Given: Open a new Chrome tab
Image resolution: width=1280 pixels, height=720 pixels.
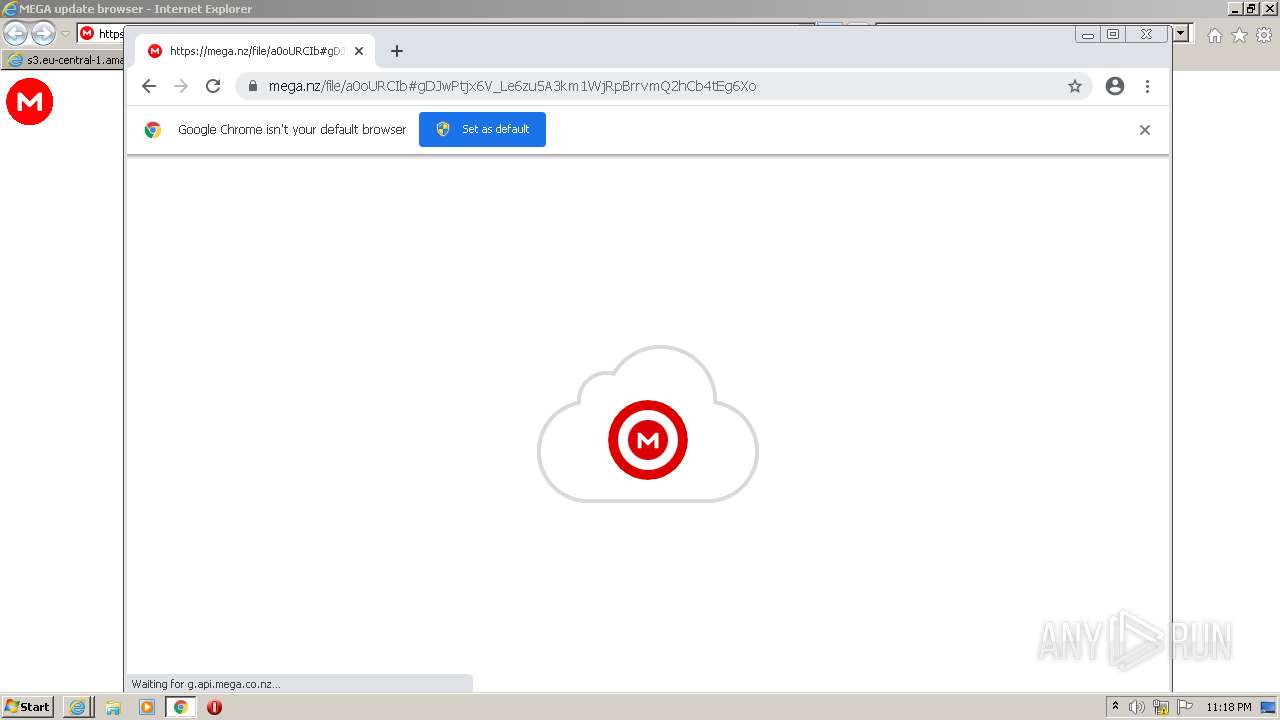Looking at the screenshot, I should click(397, 51).
